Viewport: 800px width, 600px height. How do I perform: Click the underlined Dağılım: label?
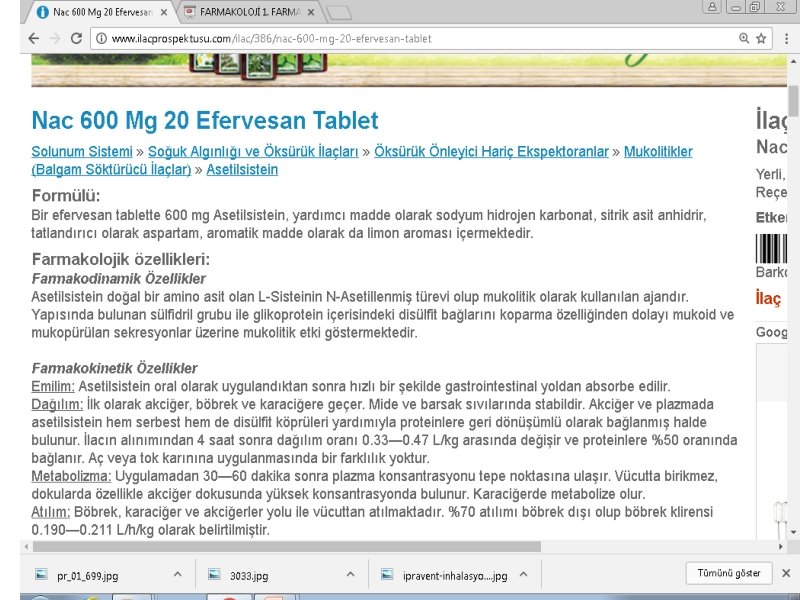pos(57,404)
